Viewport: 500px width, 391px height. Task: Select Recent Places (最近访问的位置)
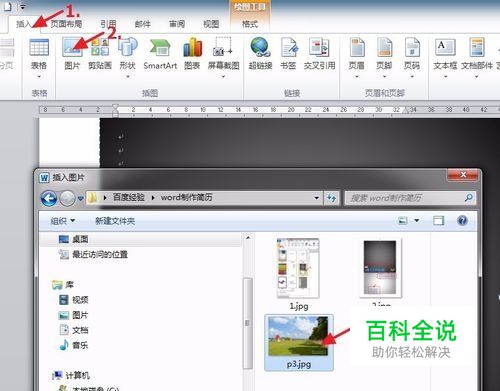tap(93, 254)
